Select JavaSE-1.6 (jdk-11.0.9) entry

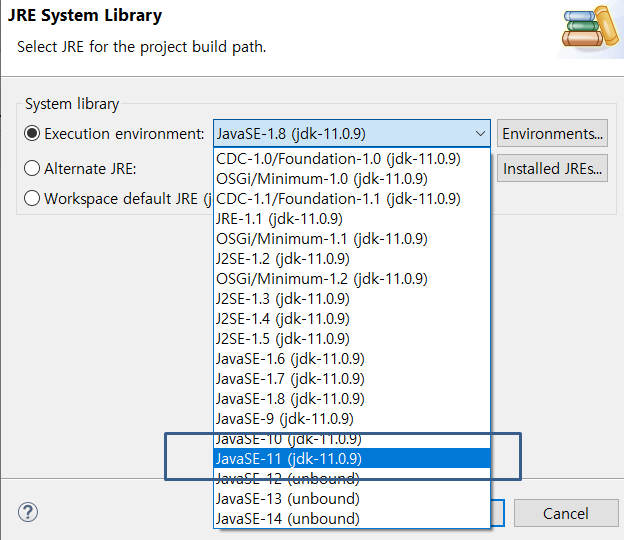pyautogui.click(x=352, y=359)
